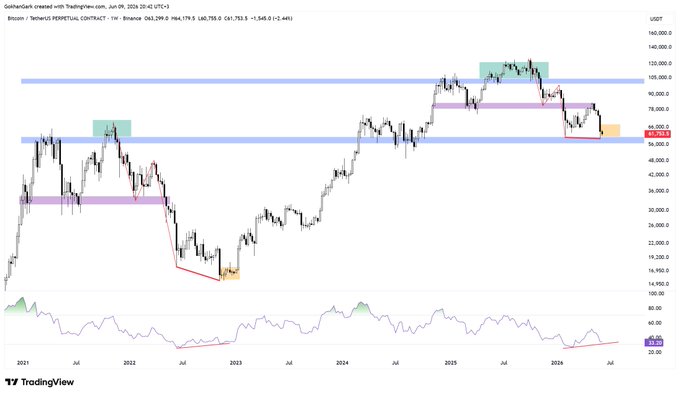
Task: Click the USDT currency label
Action: coord(656,19)
